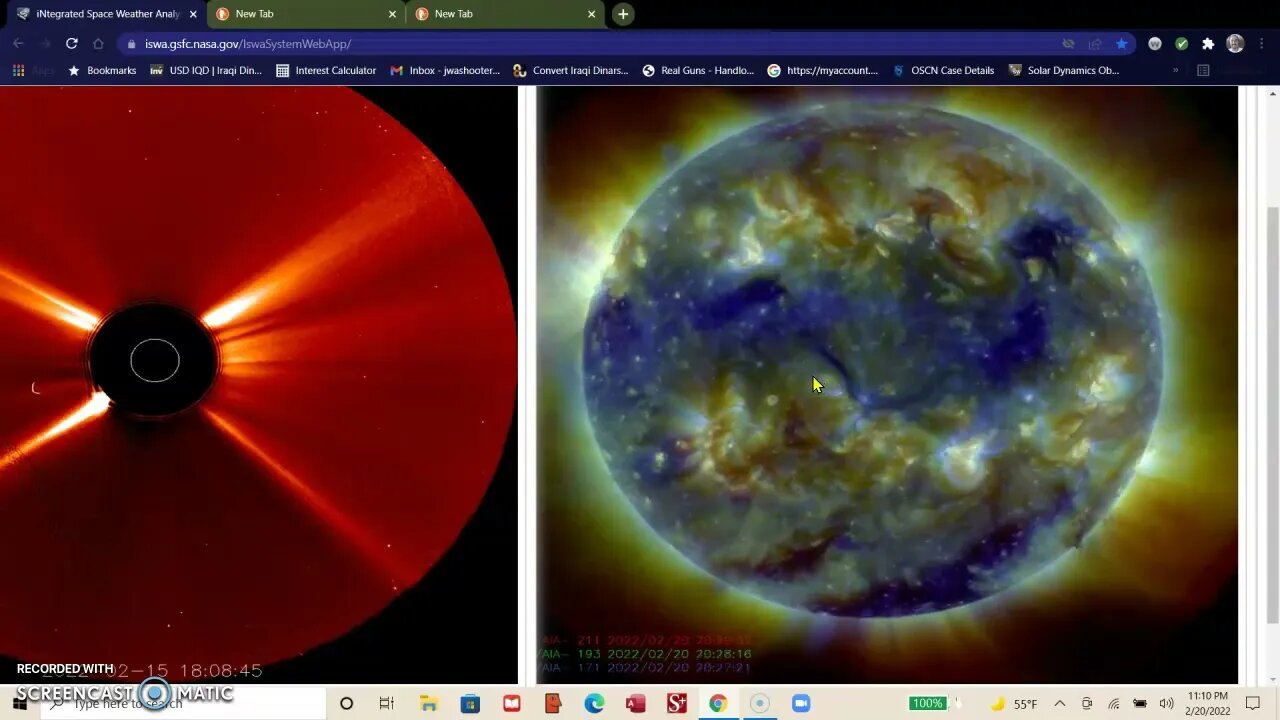Open the Interest Calculator bookmark

[326, 70]
